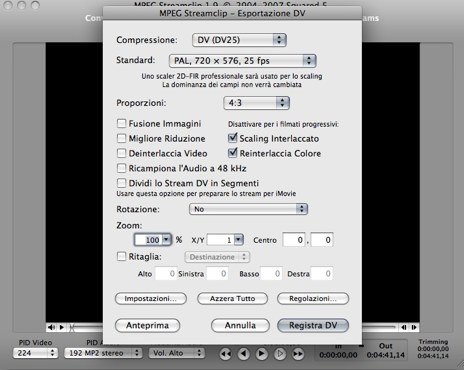The width and height of the screenshot is (464, 370).
Task: Open the X/Y ratio combo arrow
Action: pos(239,240)
